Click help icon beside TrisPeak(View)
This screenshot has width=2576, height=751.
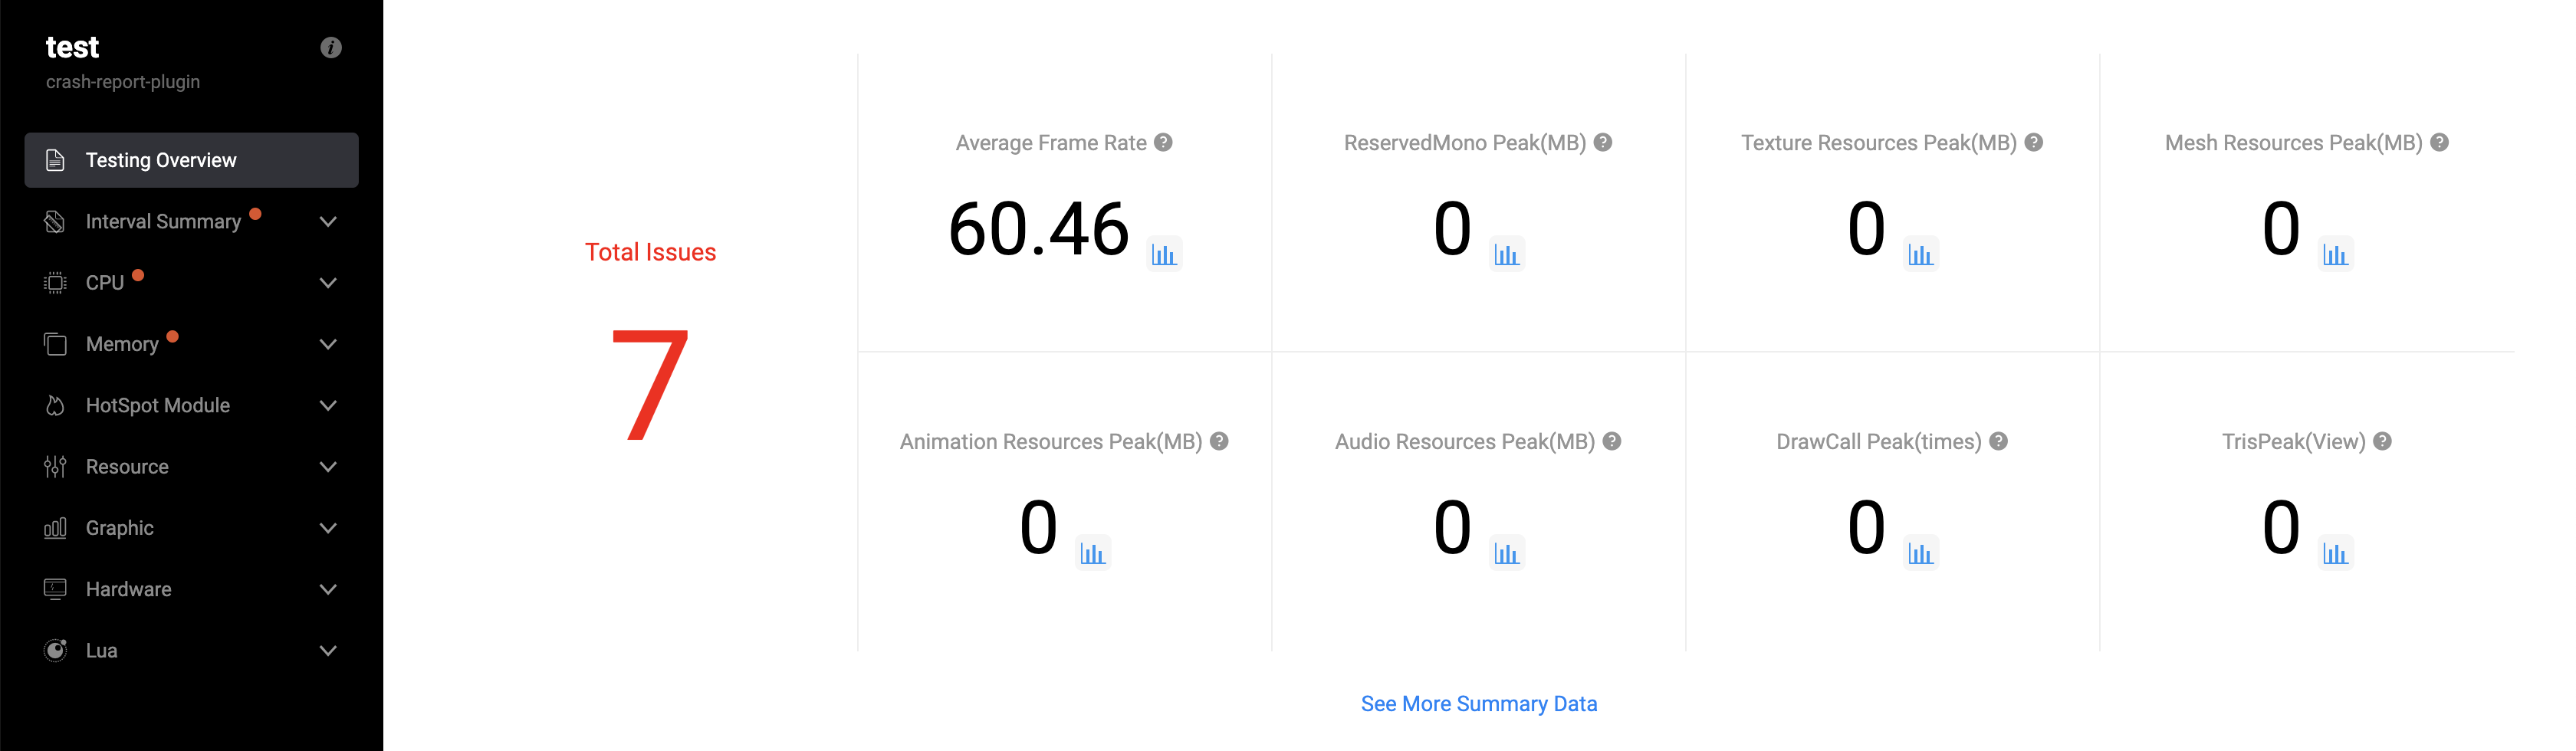point(2382,441)
